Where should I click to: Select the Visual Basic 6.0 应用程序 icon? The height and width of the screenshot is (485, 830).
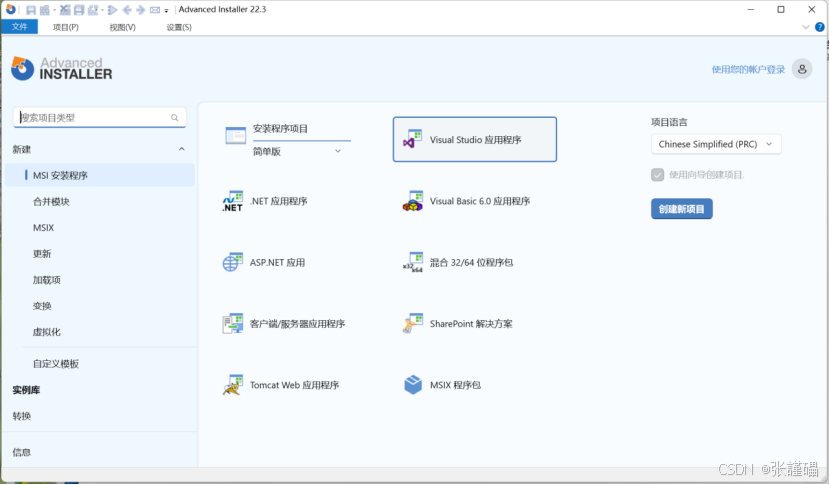click(x=413, y=201)
